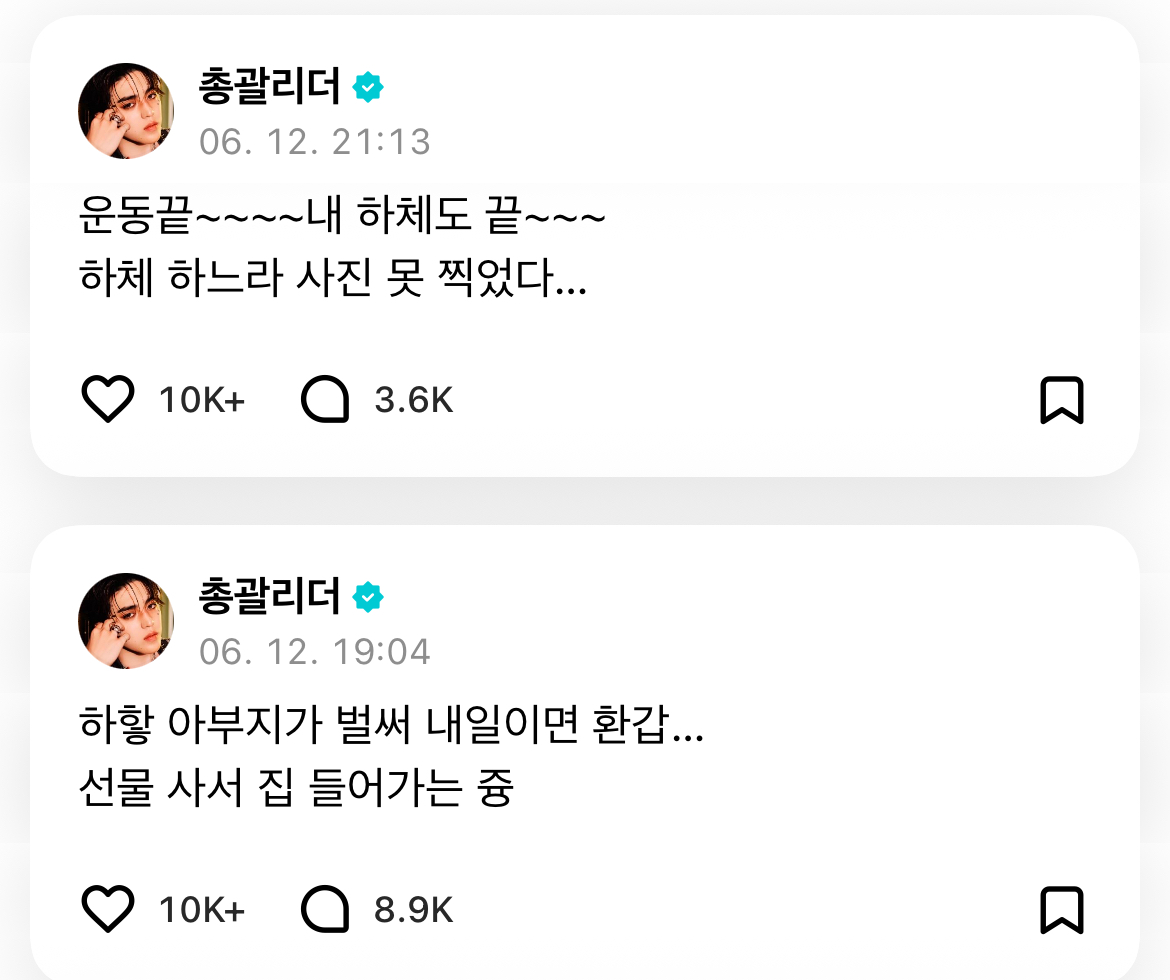Click verified badge on the 21:13 post

pos(368,88)
